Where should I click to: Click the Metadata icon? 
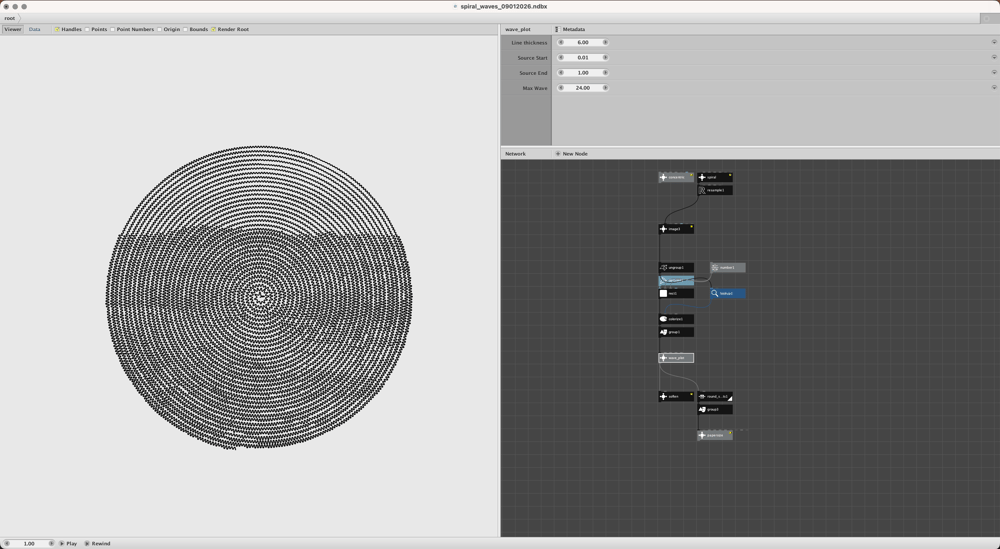coord(557,29)
